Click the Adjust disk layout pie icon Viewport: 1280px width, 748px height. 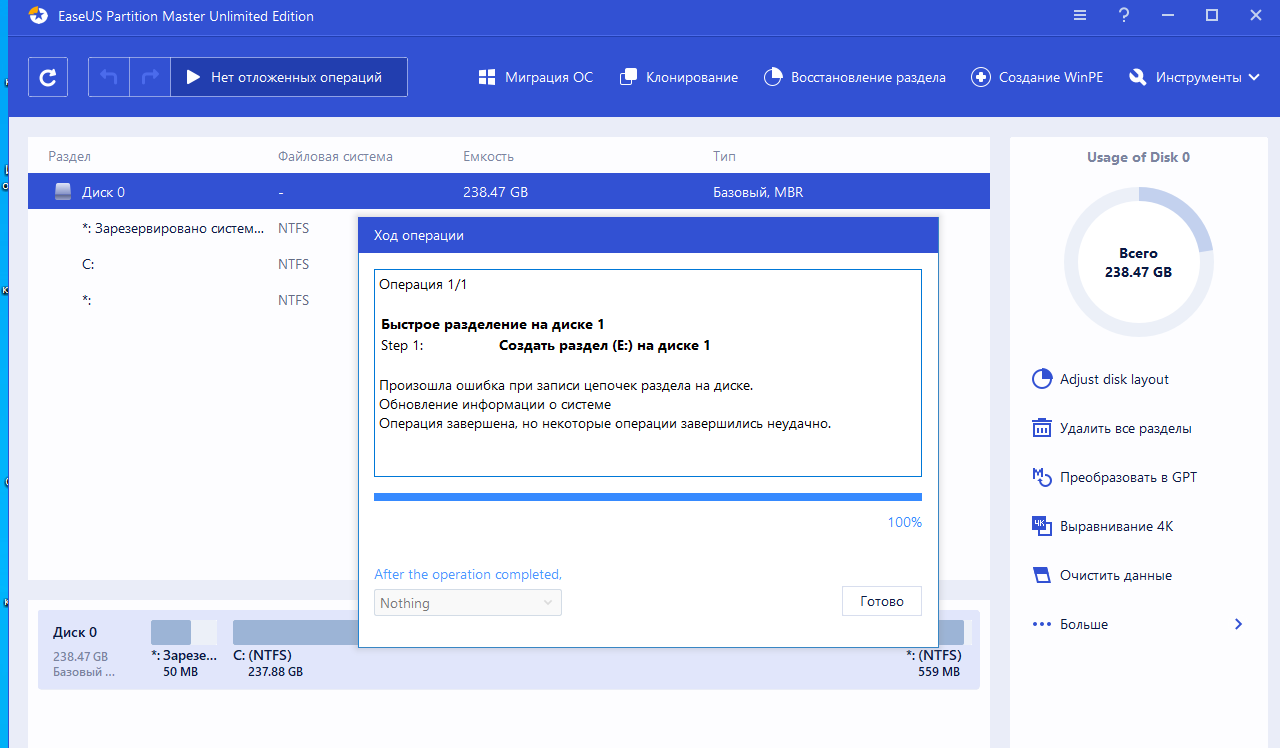click(1042, 379)
